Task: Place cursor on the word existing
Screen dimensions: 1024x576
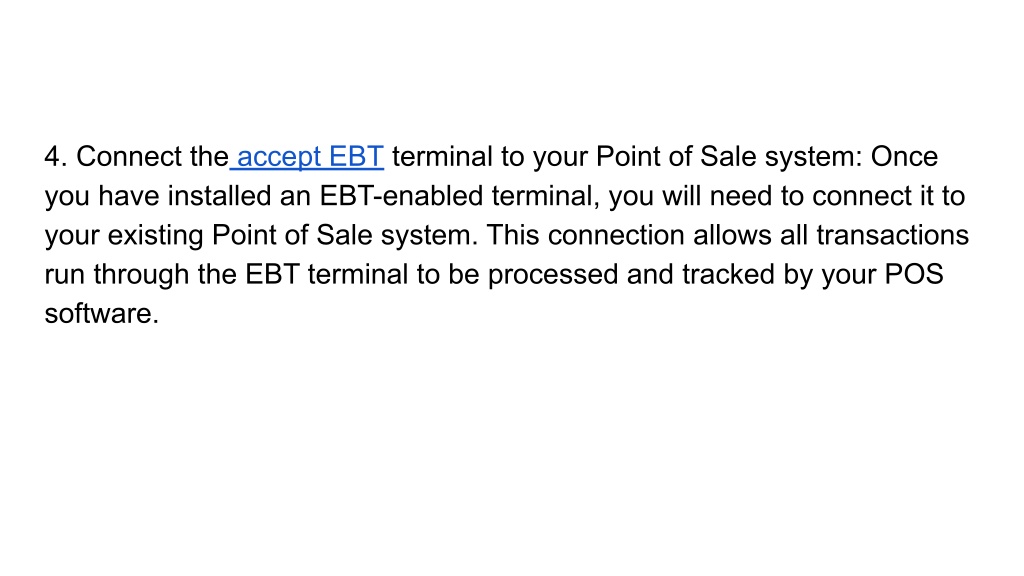Action: point(155,236)
